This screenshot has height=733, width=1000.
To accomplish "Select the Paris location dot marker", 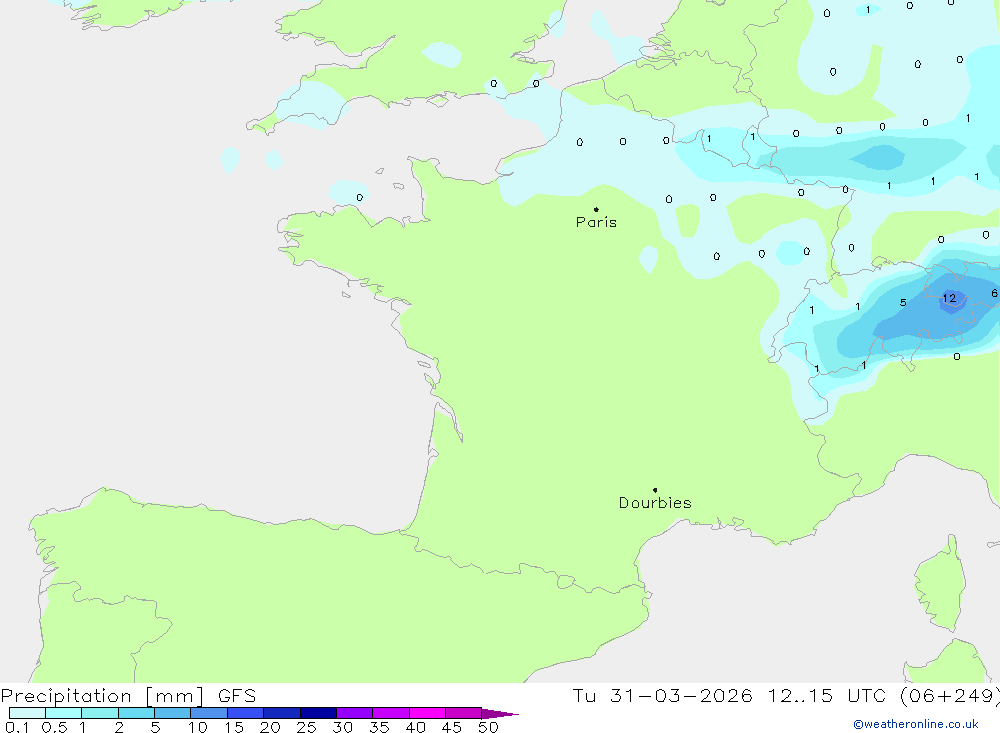I will point(596,209).
